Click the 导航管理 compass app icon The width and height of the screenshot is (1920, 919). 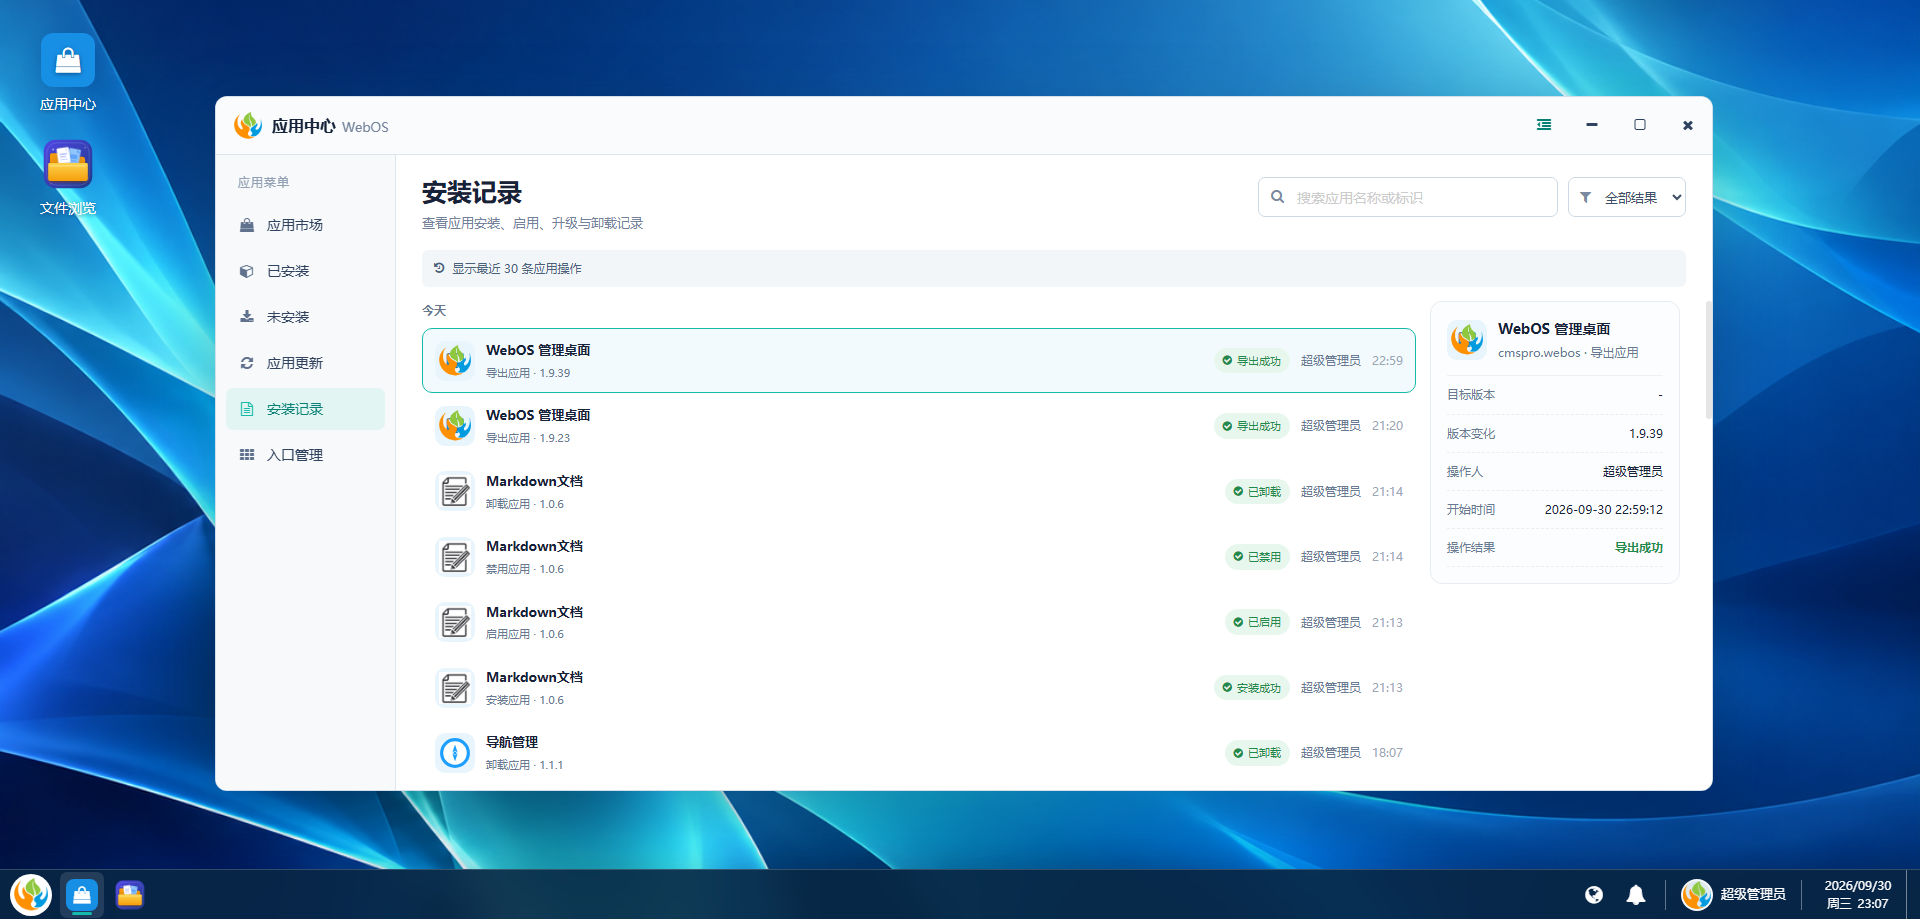(x=455, y=753)
